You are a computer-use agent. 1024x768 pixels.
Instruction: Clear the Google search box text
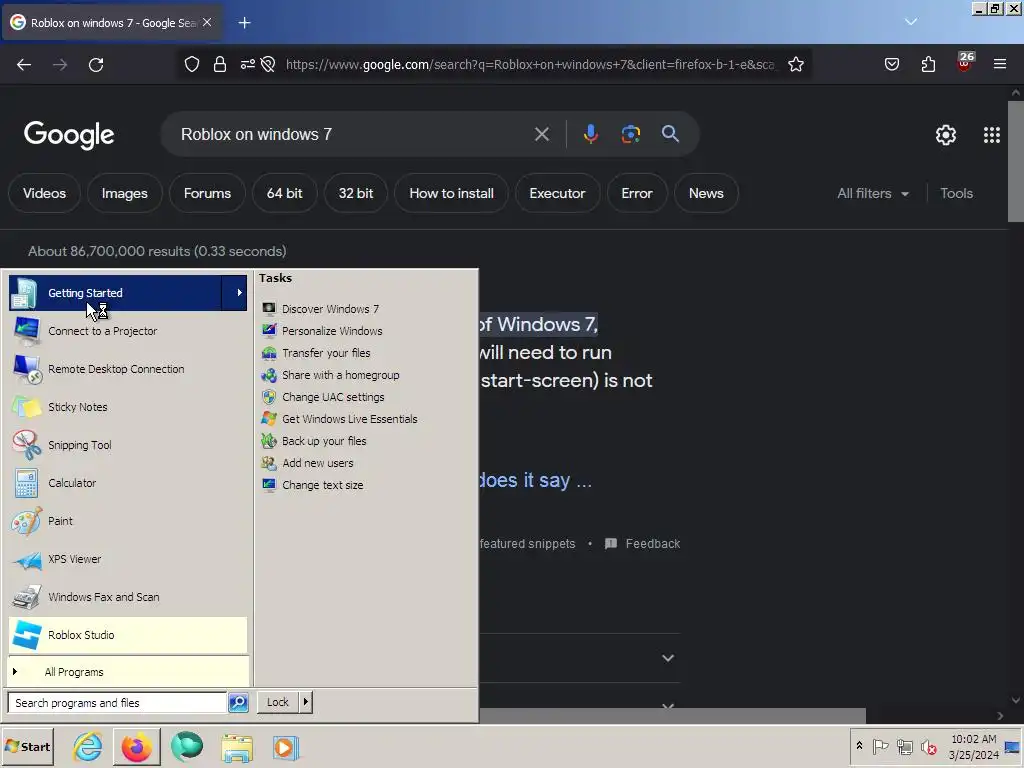(541, 135)
